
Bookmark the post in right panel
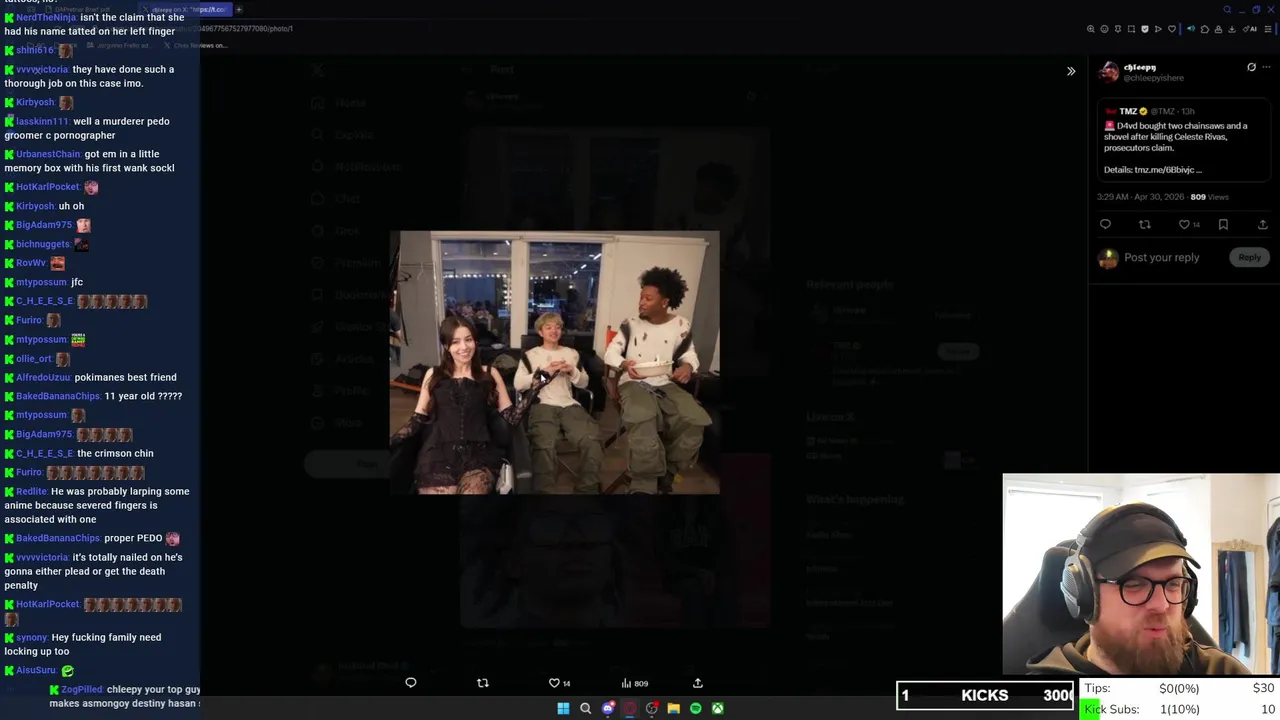point(1223,225)
